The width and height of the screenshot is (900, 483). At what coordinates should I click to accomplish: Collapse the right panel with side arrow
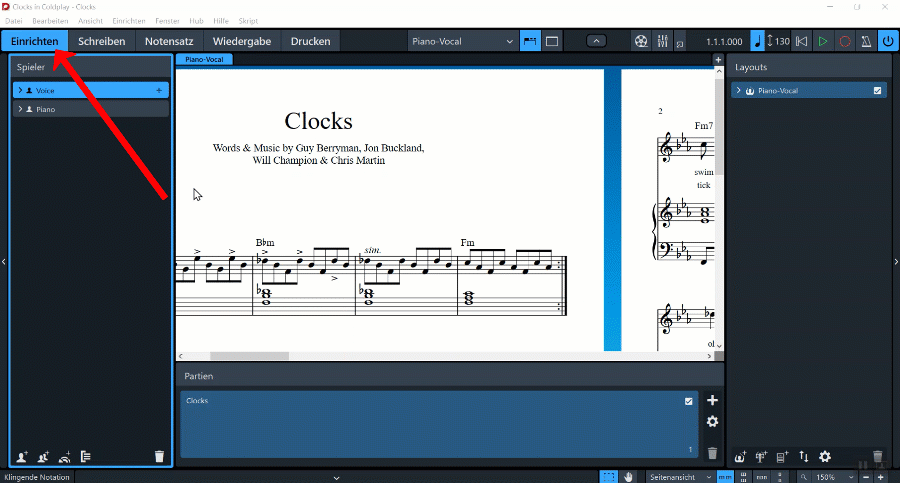click(896, 262)
